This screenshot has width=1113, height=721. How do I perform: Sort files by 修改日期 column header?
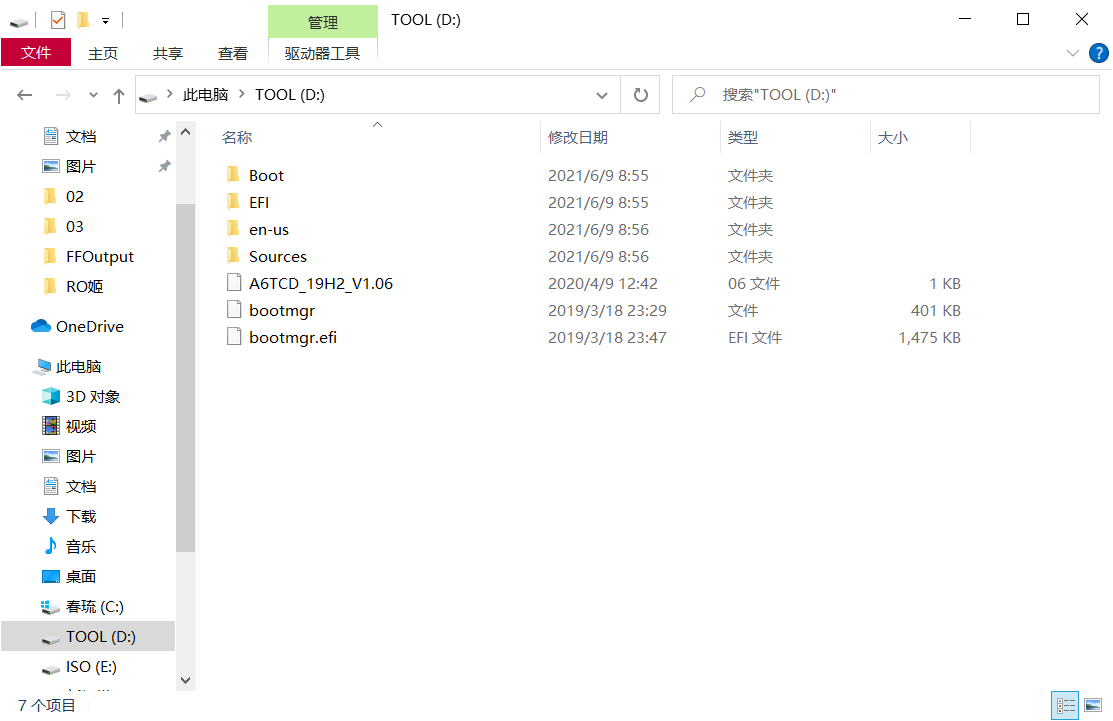pyautogui.click(x=578, y=137)
